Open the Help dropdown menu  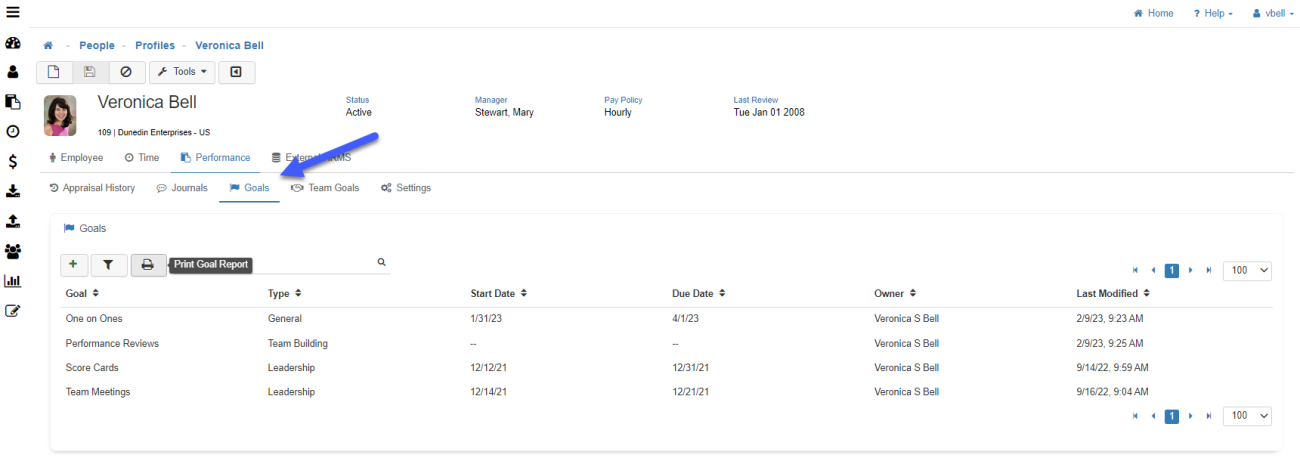(x=1213, y=13)
